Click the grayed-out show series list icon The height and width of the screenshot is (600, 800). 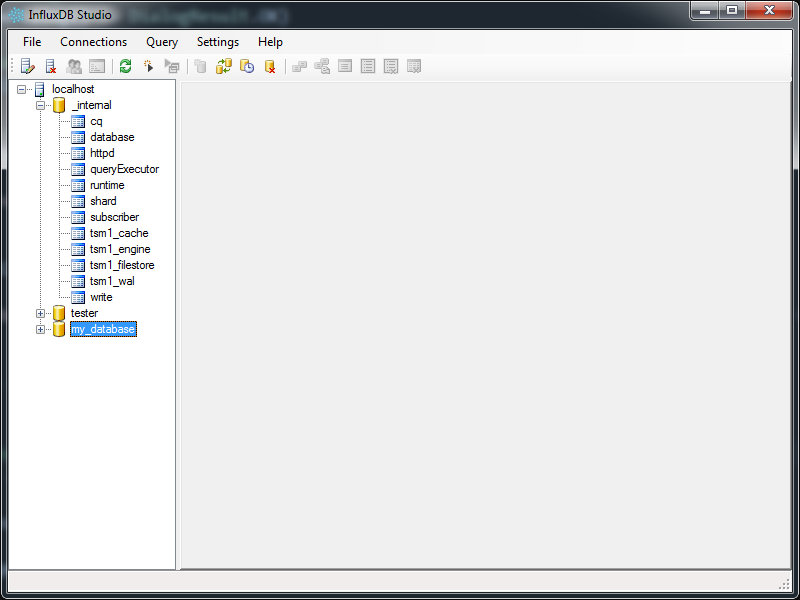click(x=368, y=66)
